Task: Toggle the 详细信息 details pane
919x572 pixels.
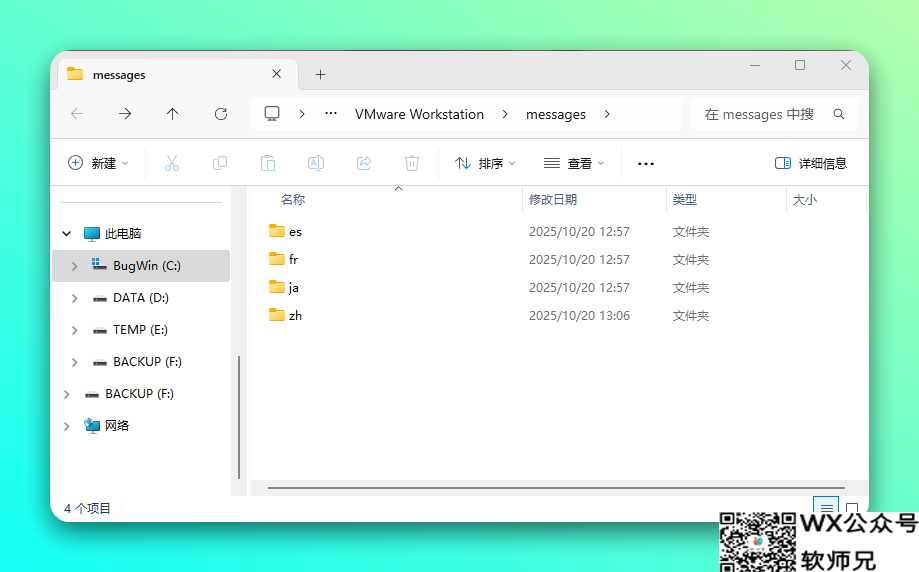Action: [x=811, y=163]
